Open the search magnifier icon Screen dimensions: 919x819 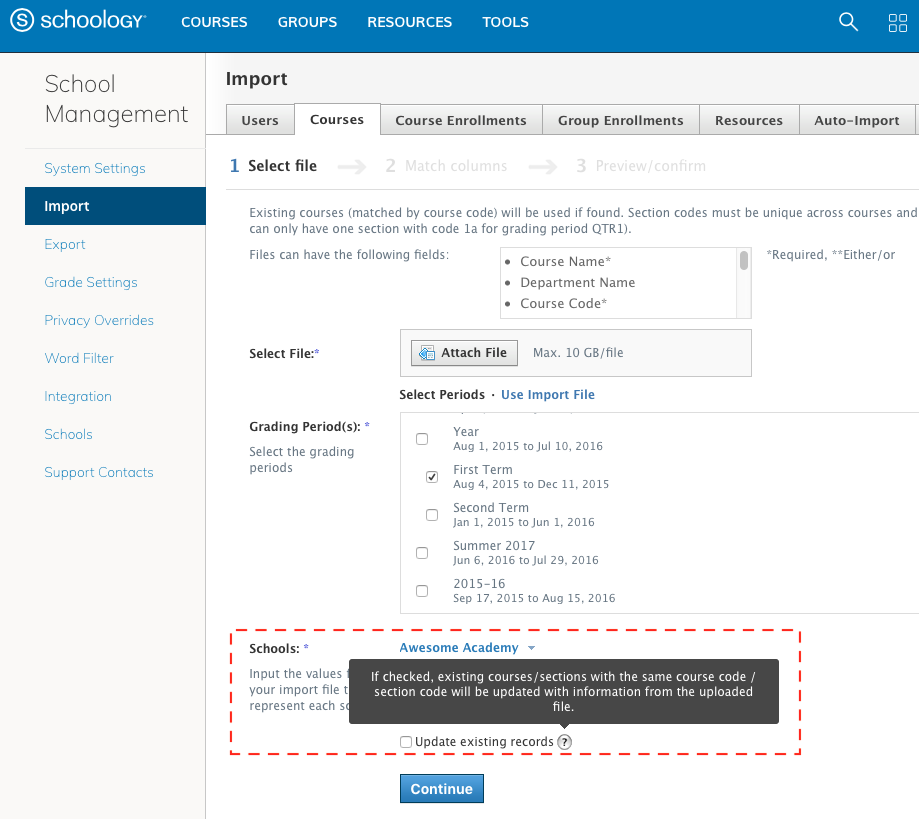click(x=848, y=22)
